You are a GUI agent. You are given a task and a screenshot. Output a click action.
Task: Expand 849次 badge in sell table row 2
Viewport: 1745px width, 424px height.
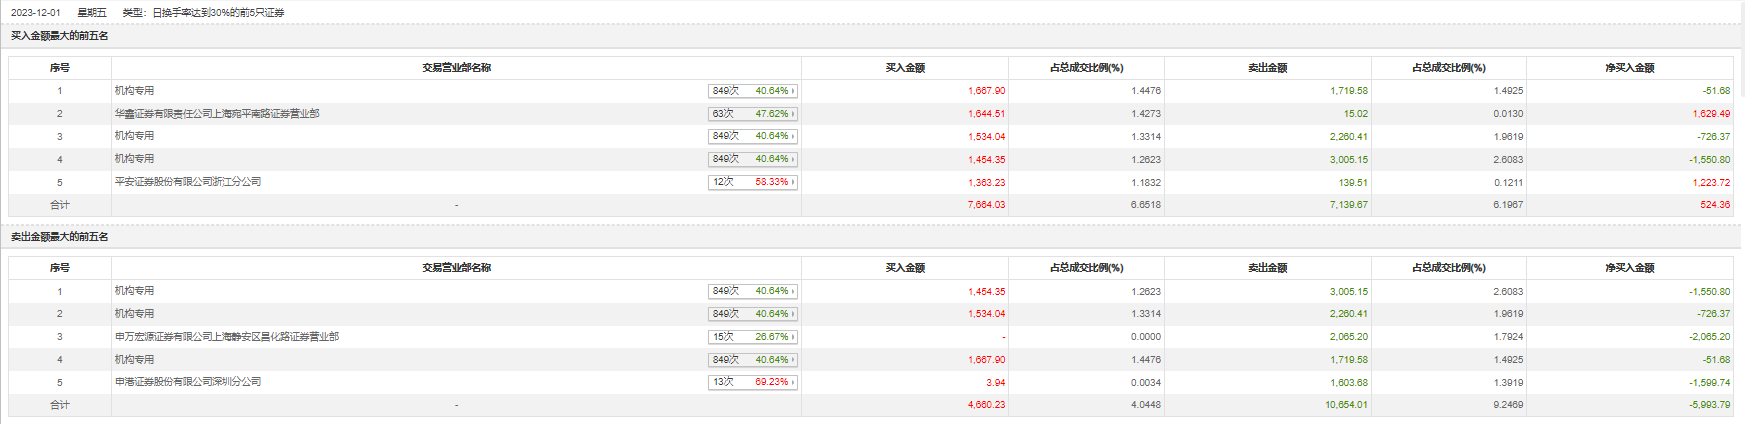[752, 314]
